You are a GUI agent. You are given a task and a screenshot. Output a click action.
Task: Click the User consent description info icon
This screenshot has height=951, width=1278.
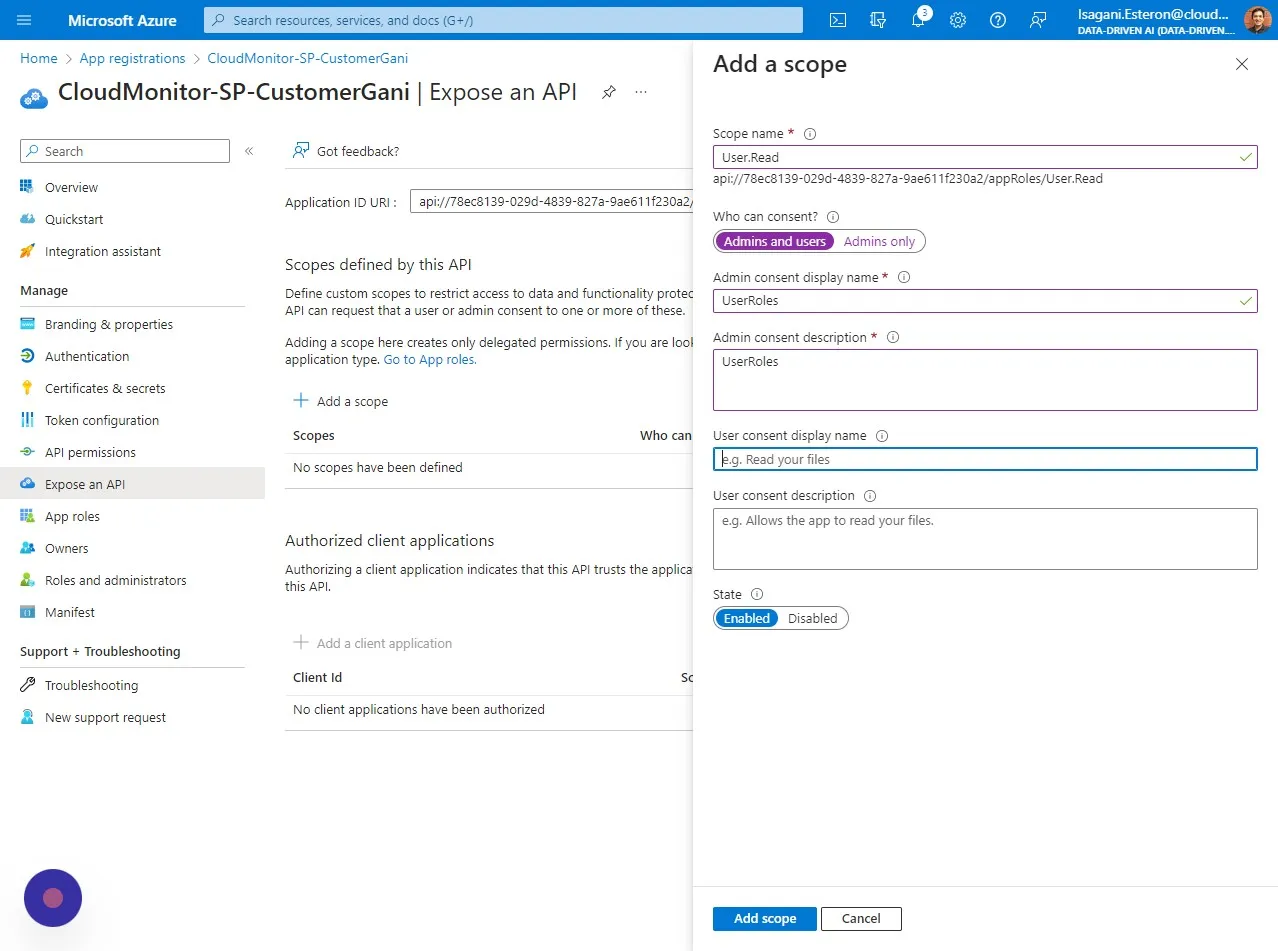click(x=870, y=496)
